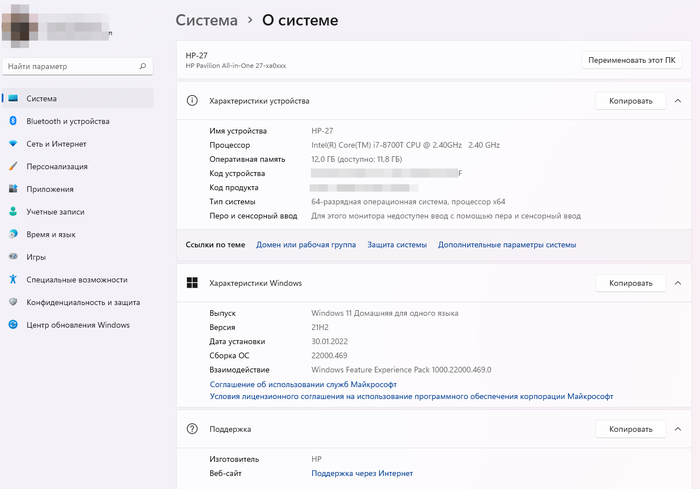Select the 12,0 ГБ memory value
The width and height of the screenshot is (700, 489).
tap(357, 159)
